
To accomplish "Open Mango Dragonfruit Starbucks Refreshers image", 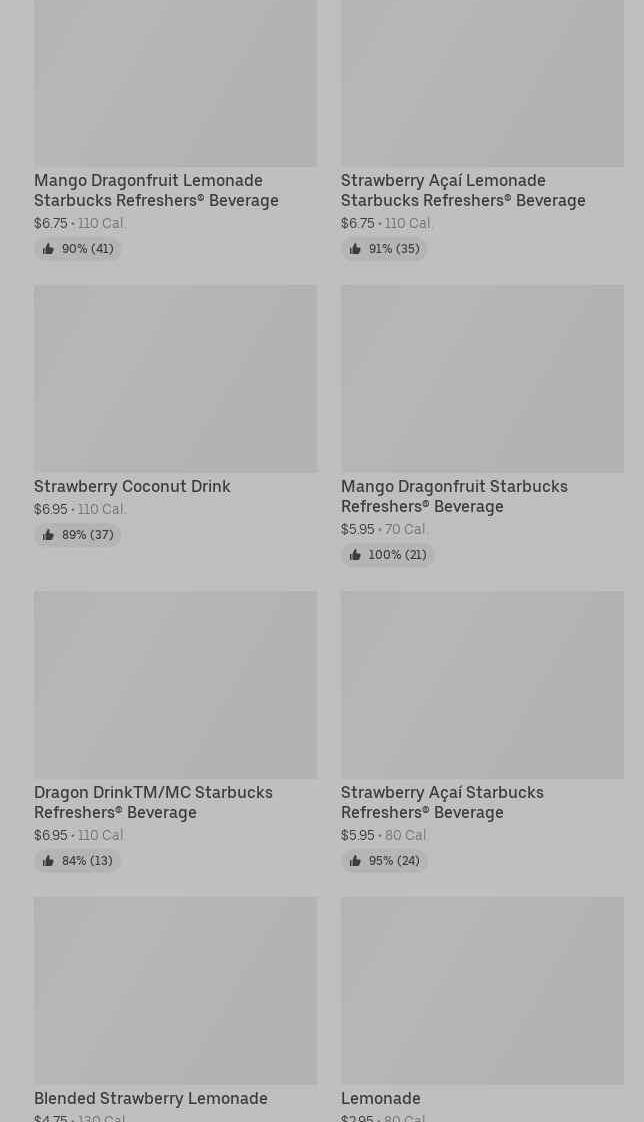I will pyautogui.click(x=482, y=378).
